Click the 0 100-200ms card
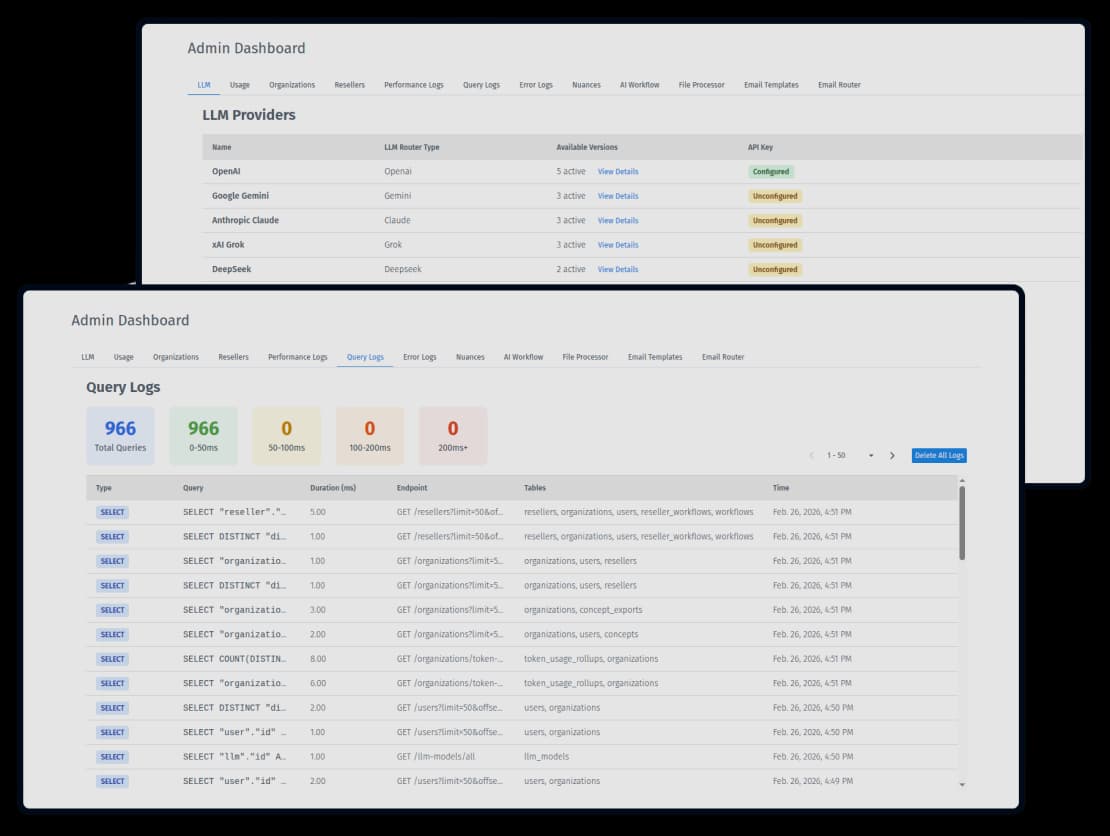This screenshot has width=1110, height=836. (370, 435)
